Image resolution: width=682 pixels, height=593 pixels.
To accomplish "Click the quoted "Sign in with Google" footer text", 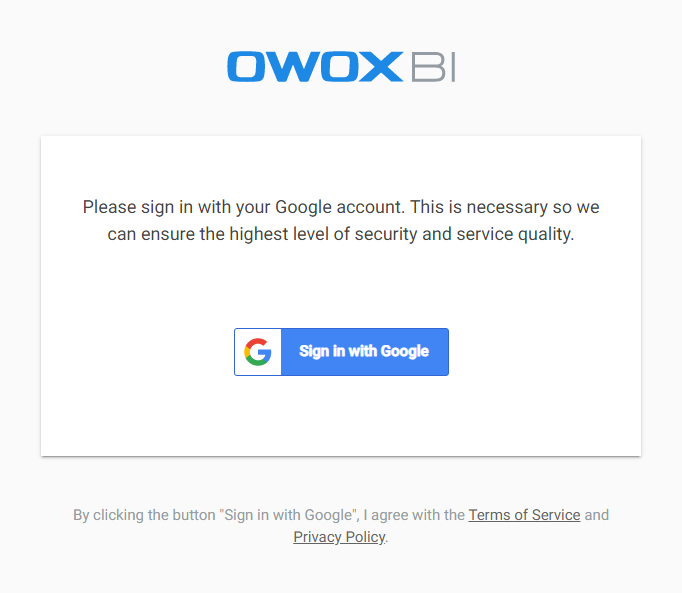I will tap(290, 515).
